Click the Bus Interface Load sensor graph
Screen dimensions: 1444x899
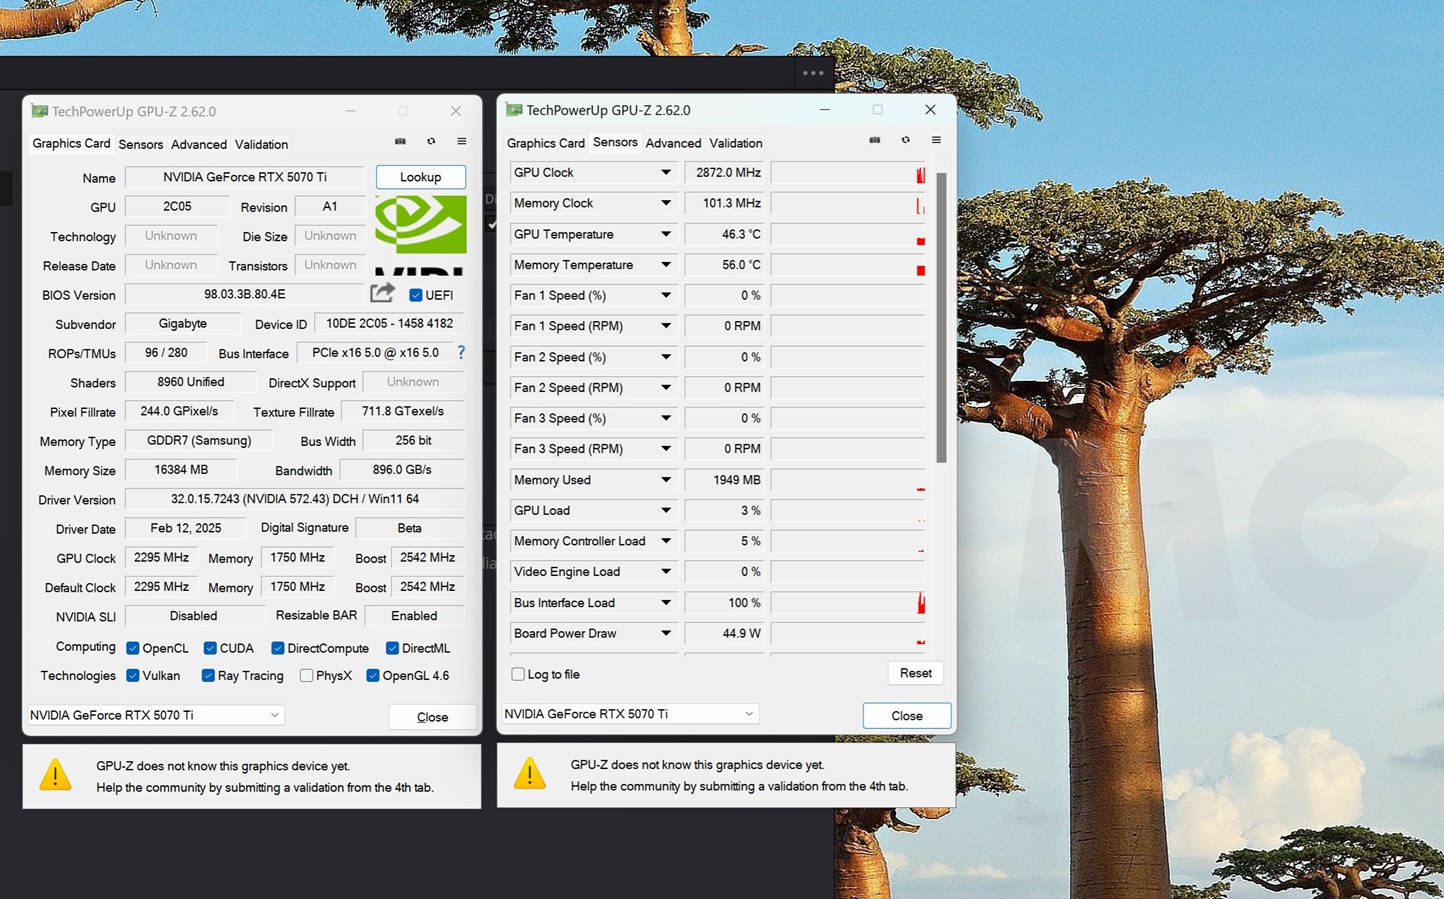(x=848, y=603)
